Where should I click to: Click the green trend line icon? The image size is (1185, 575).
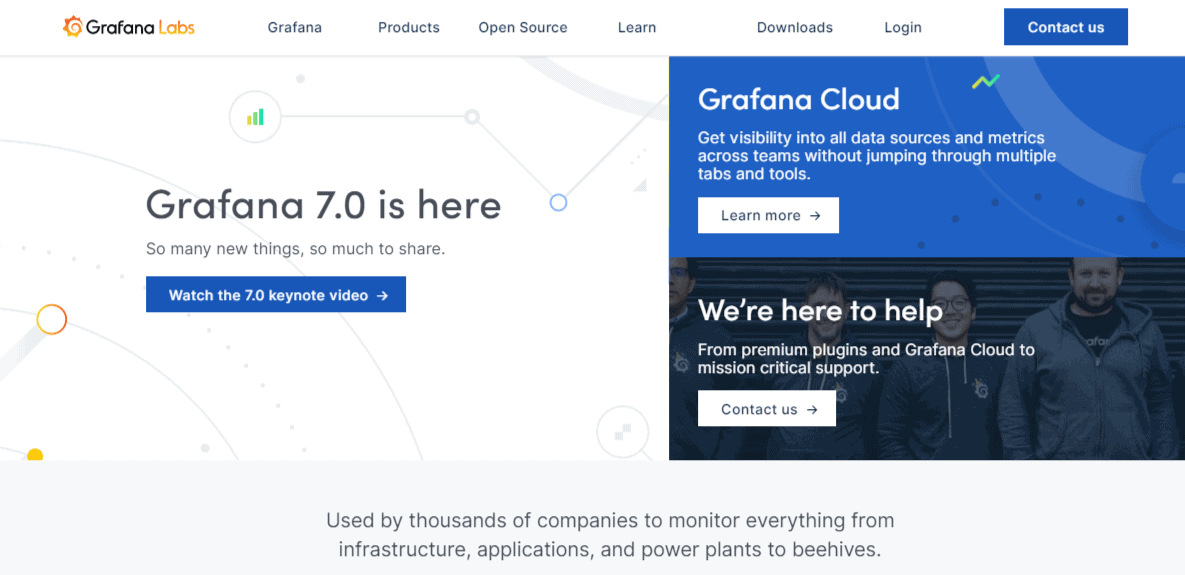pyautogui.click(x=985, y=81)
